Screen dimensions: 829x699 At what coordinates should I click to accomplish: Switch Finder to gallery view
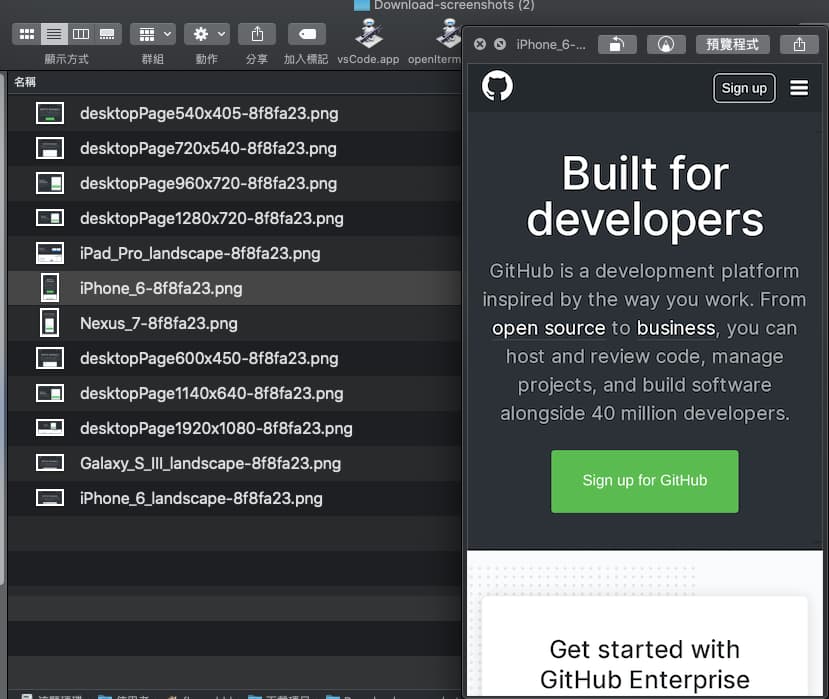[107, 34]
